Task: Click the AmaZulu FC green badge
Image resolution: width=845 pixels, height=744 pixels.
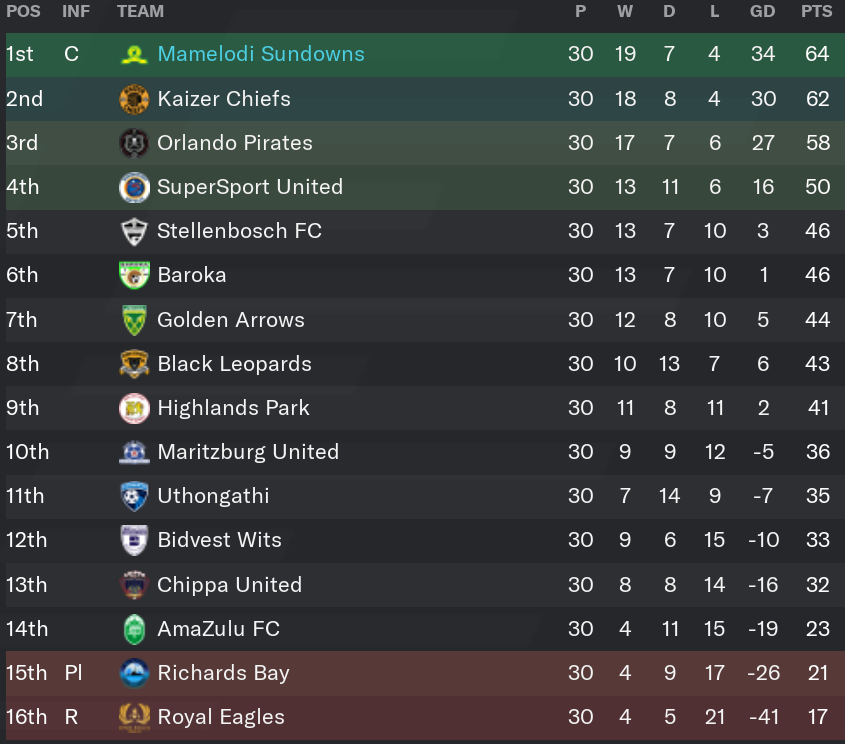Action: click(134, 629)
